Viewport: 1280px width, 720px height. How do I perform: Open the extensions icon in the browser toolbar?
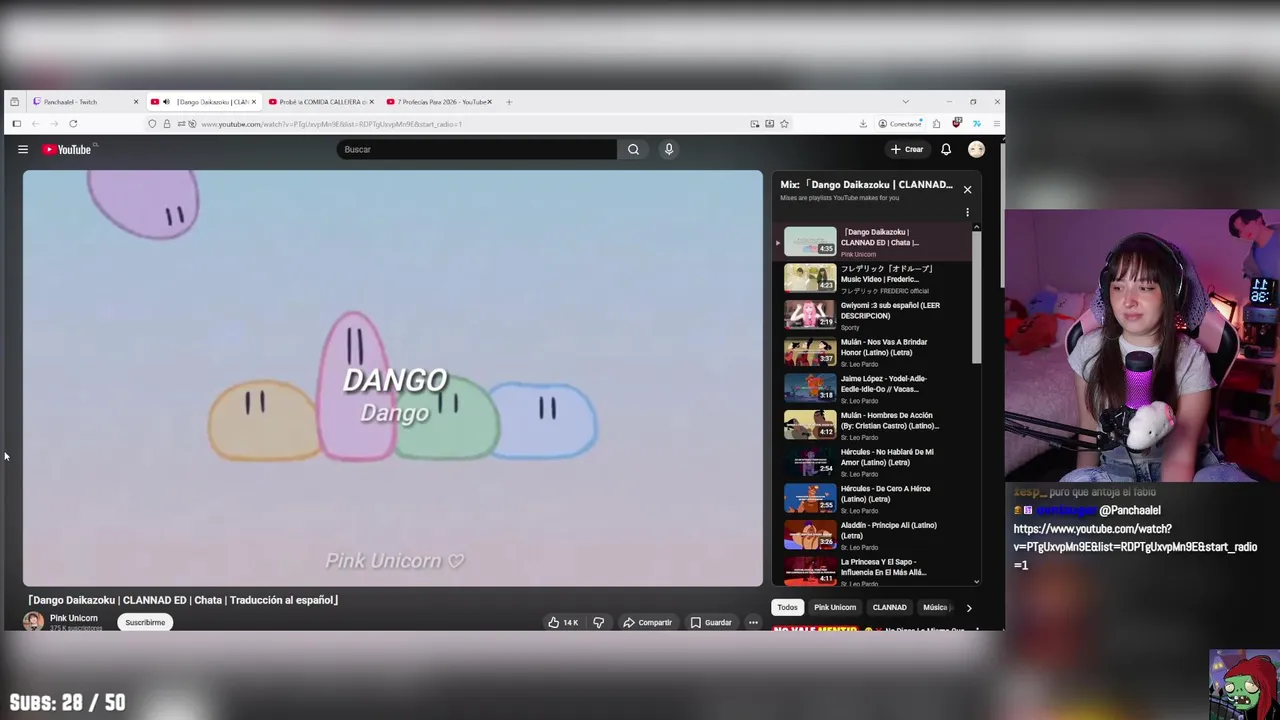936,124
